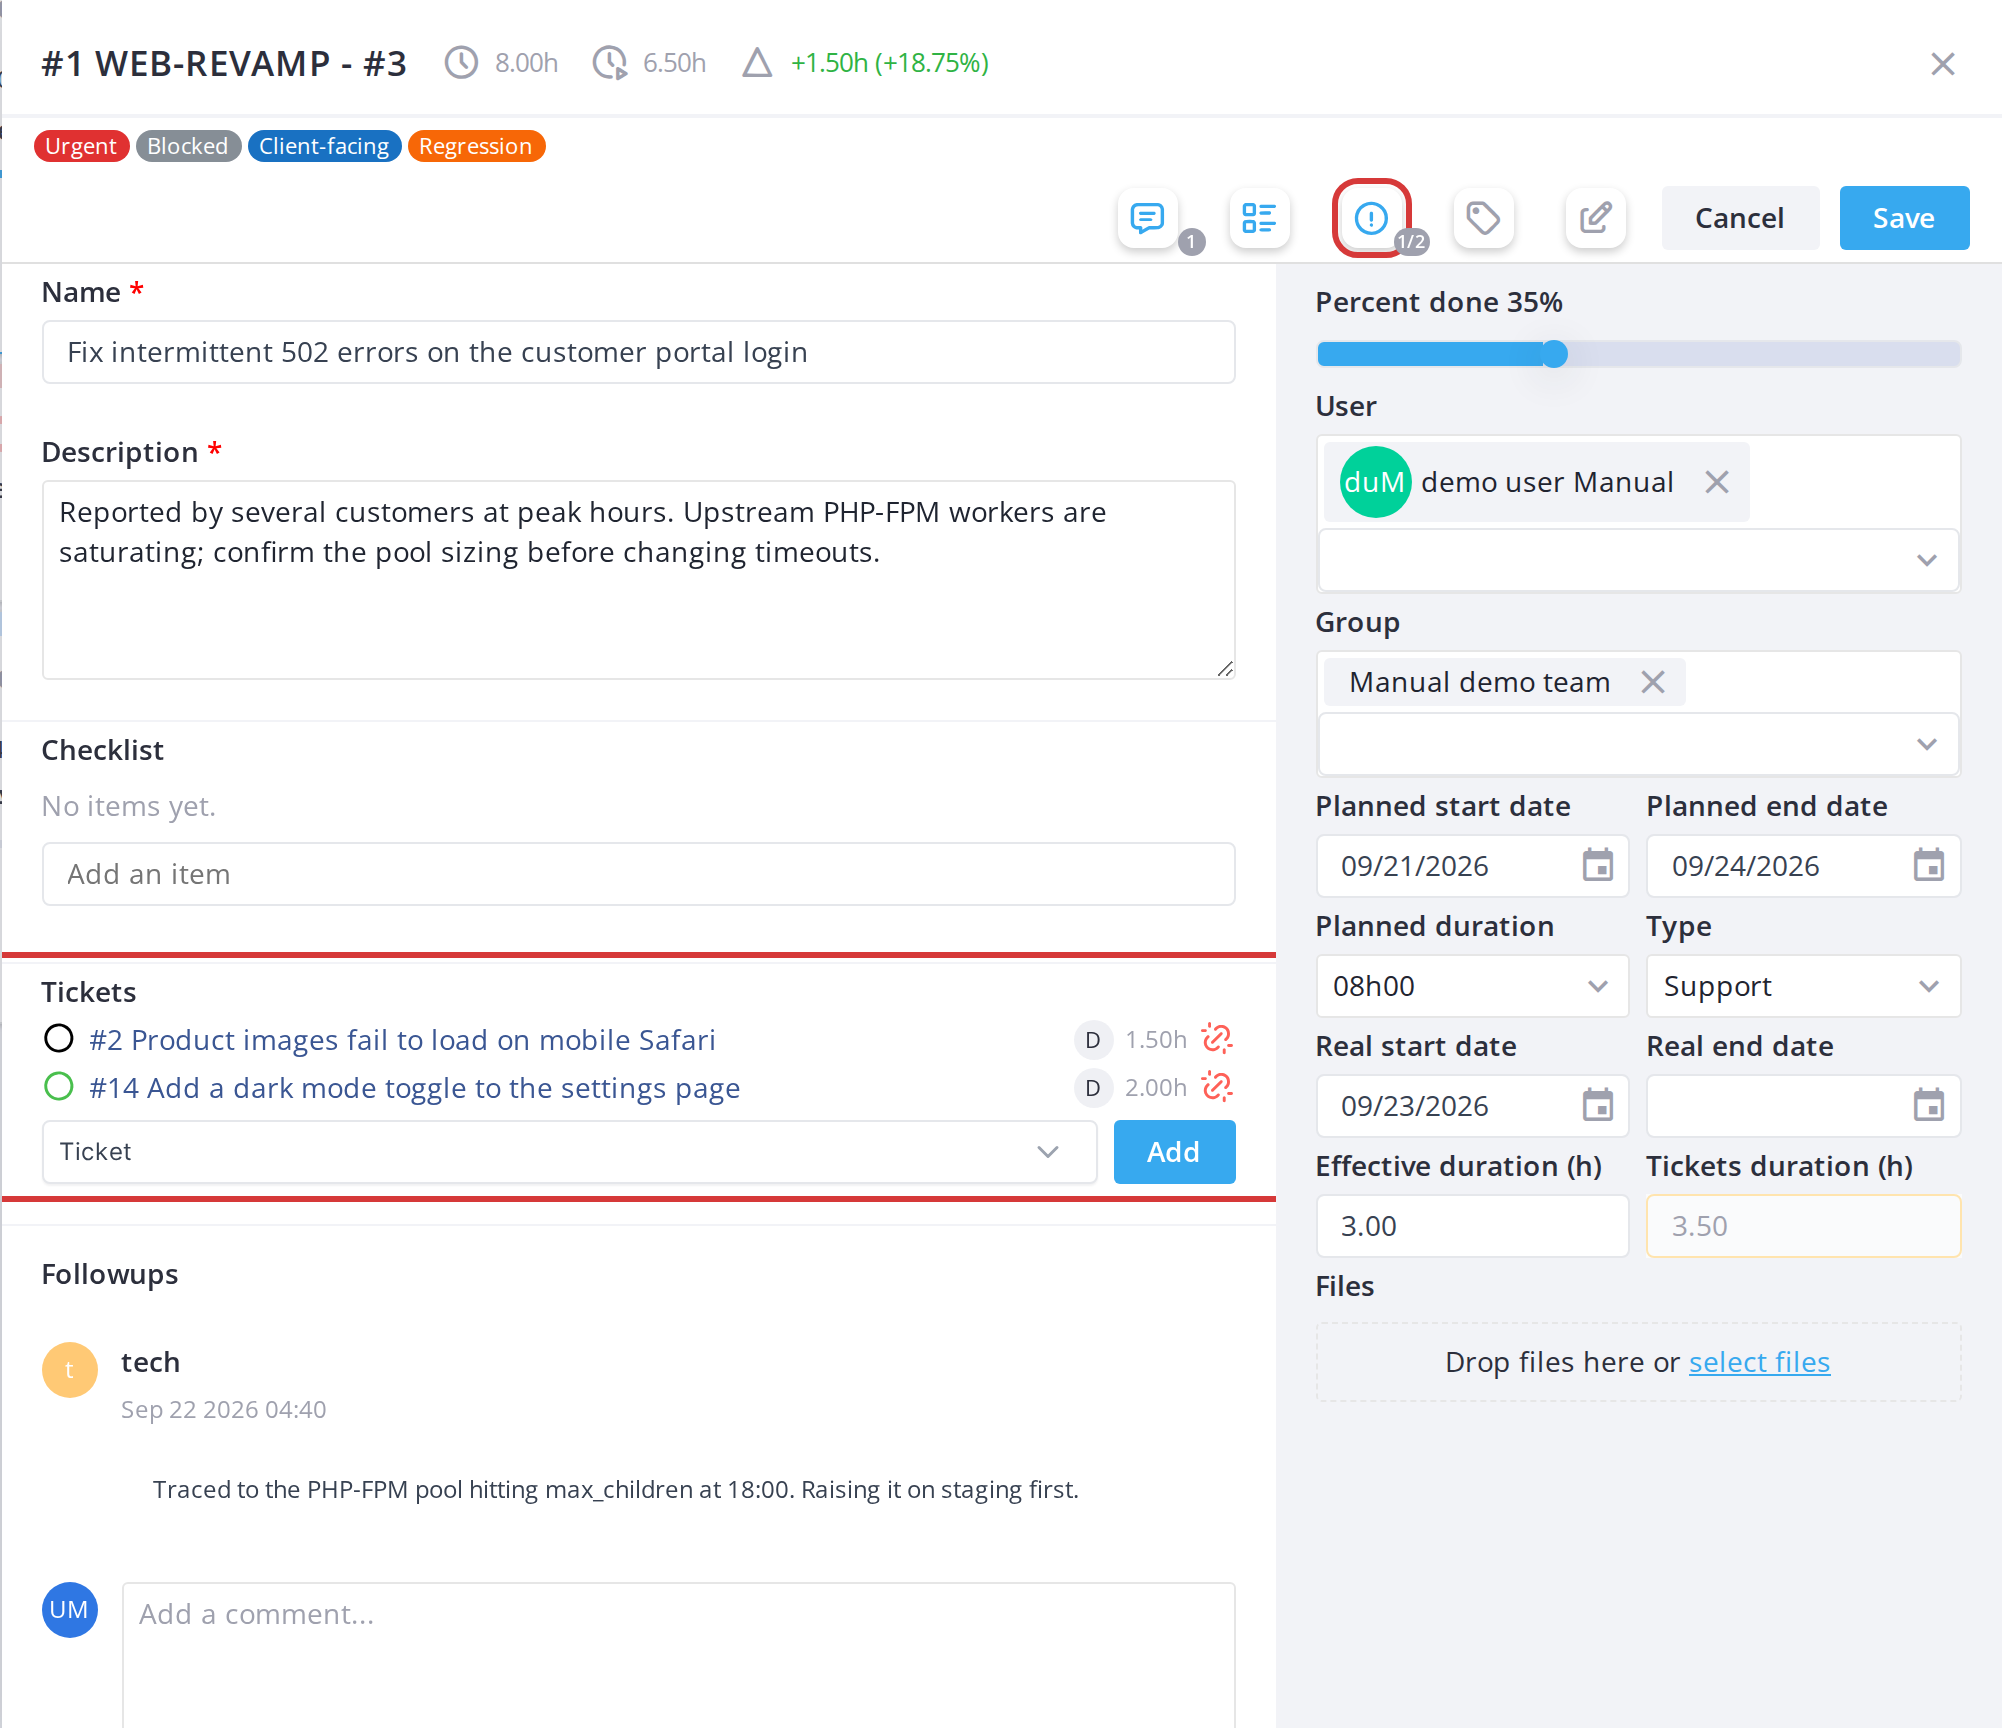Image resolution: width=2002 pixels, height=1728 pixels.
Task: Click the Blocked tag
Action: coord(188,146)
